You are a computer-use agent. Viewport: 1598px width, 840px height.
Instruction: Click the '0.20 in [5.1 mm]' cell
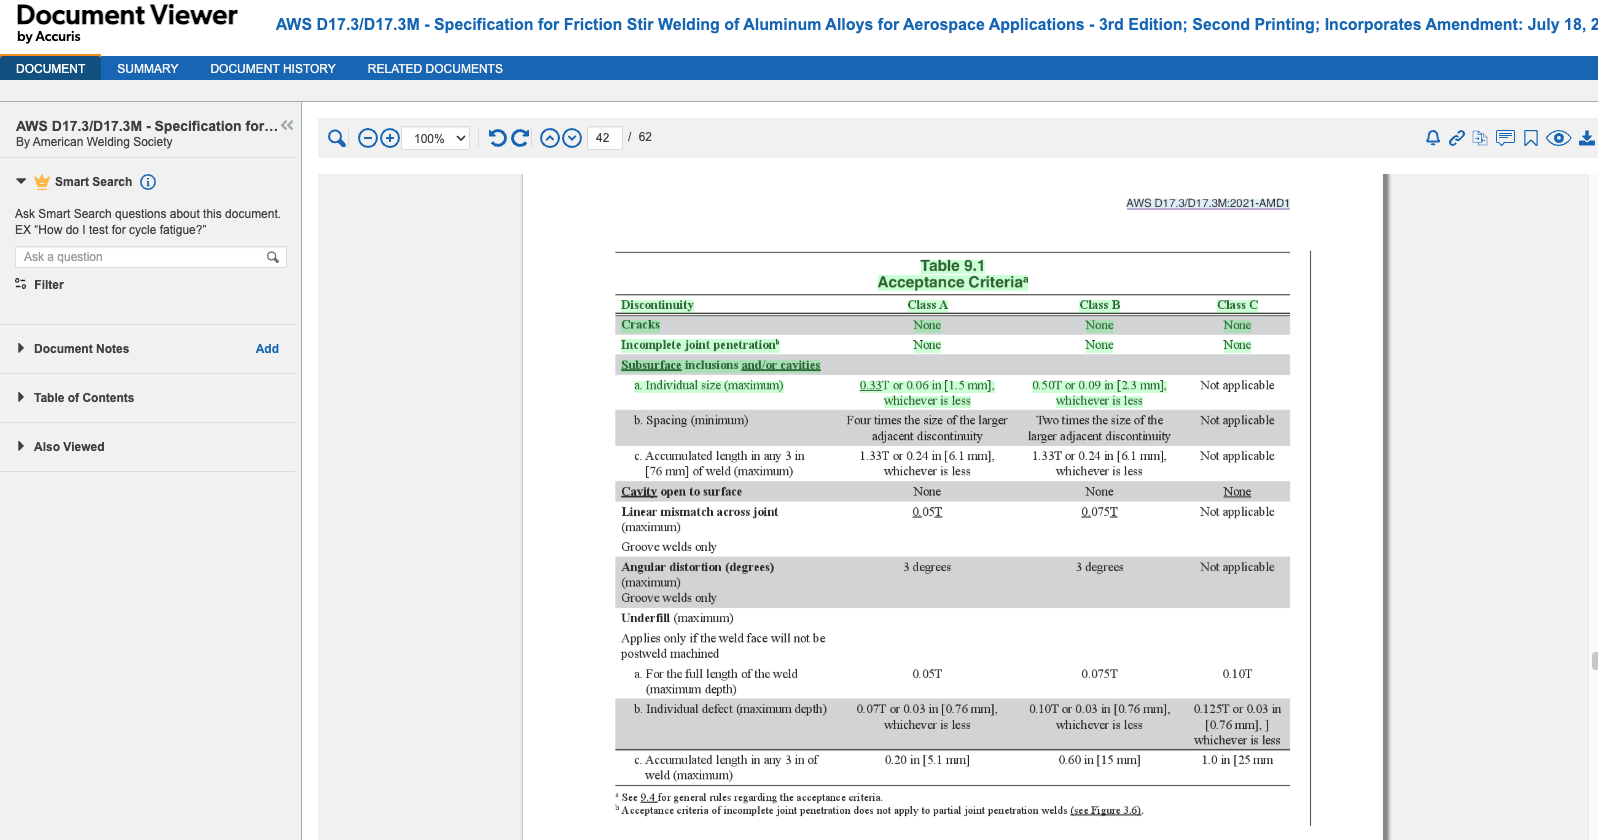click(x=927, y=760)
